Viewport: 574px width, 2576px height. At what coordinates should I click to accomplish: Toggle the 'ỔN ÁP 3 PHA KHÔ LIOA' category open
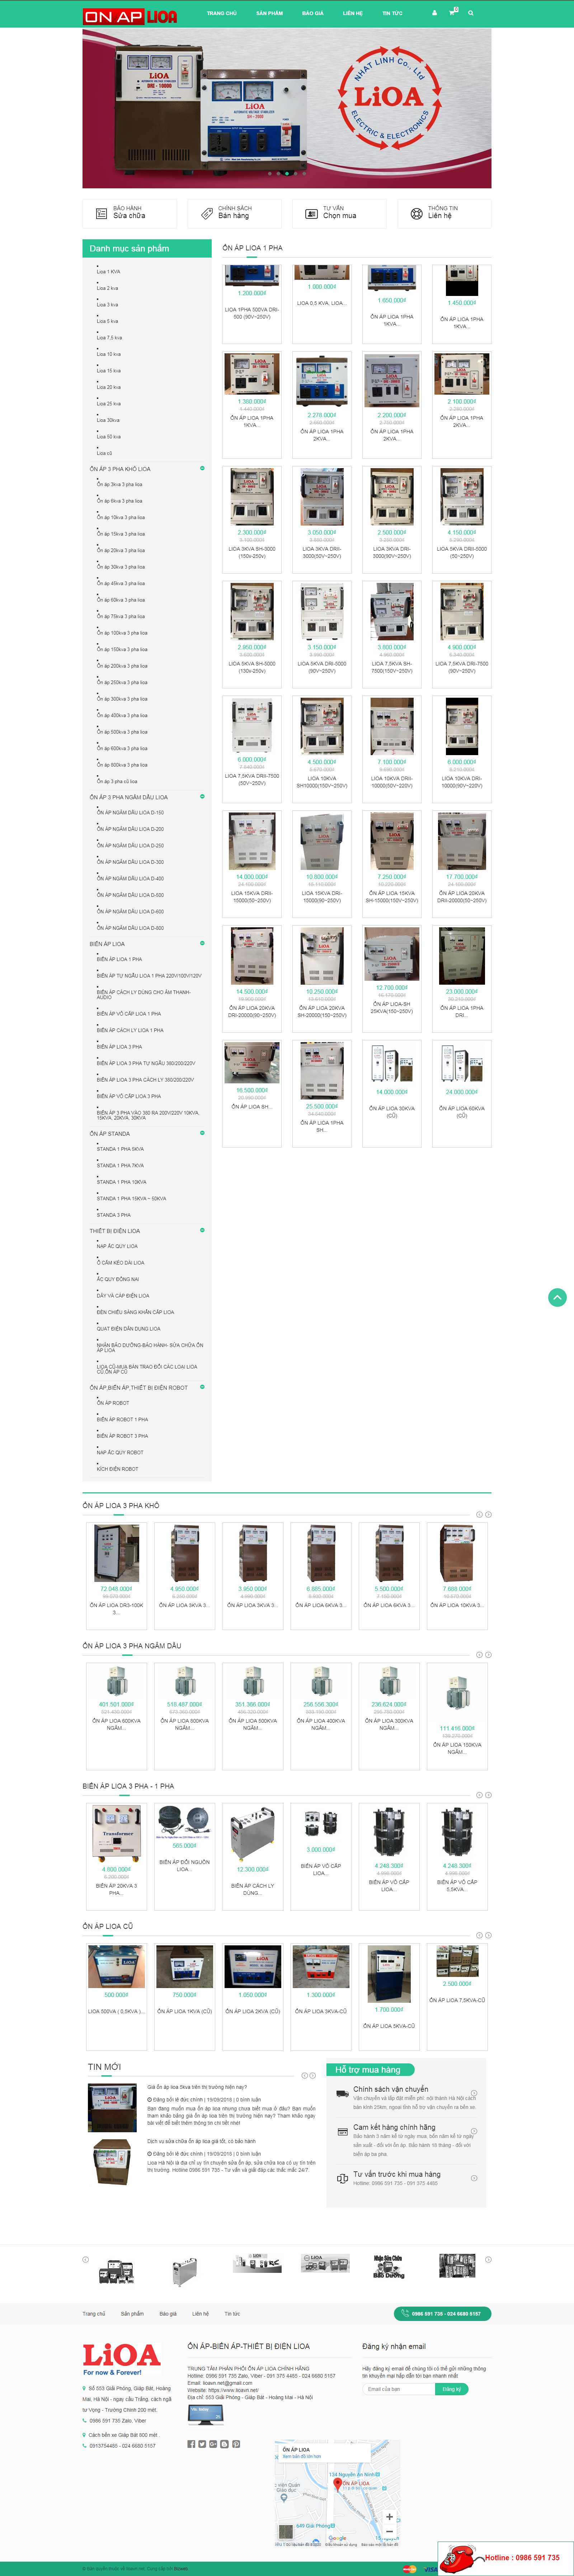pos(203,468)
